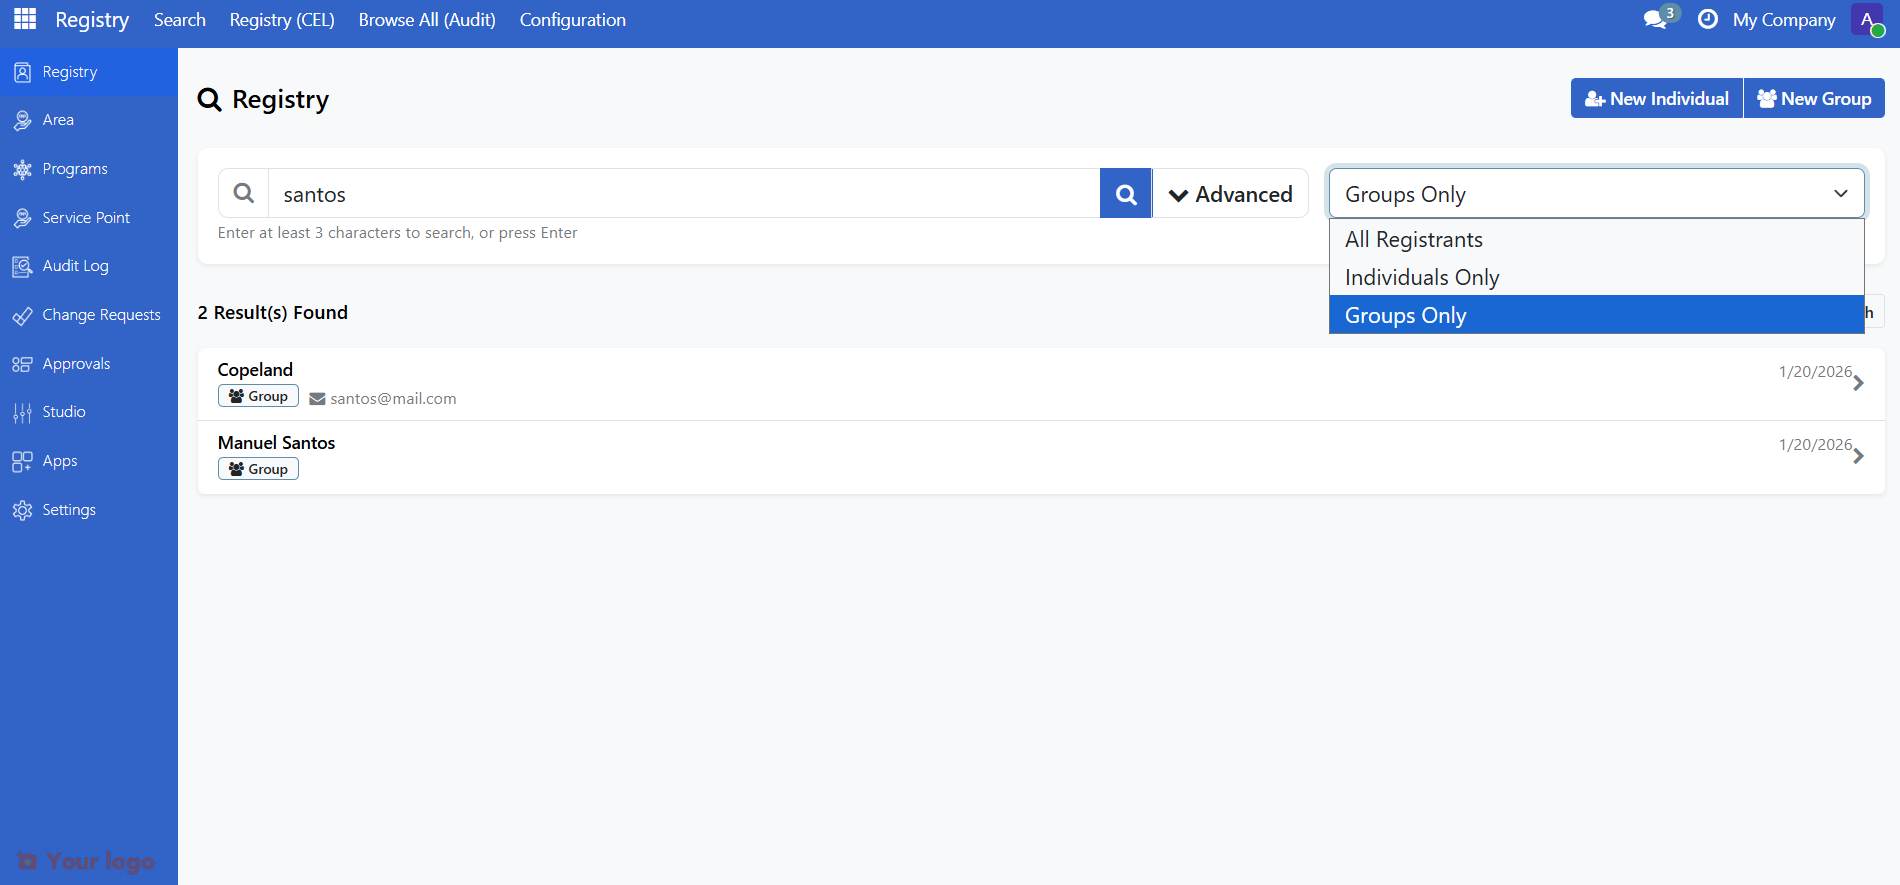Expand the Advanced search options
Screen dimensions: 1900x885
click(x=1231, y=194)
